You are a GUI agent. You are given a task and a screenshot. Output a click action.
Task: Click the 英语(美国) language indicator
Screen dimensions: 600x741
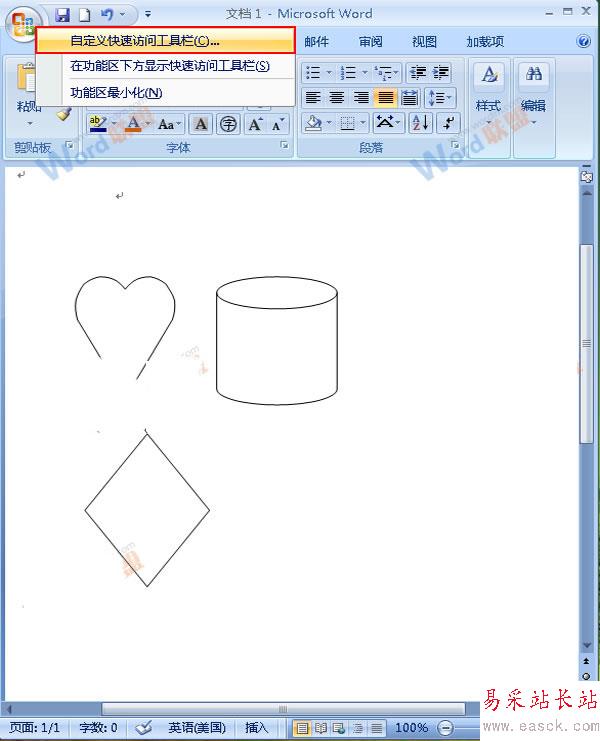coord(197,727)
